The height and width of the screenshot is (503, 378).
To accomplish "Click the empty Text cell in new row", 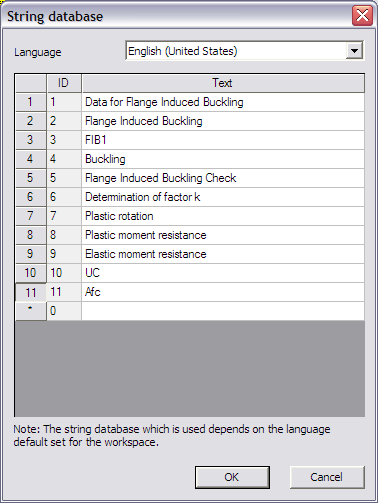I will 223,311.
